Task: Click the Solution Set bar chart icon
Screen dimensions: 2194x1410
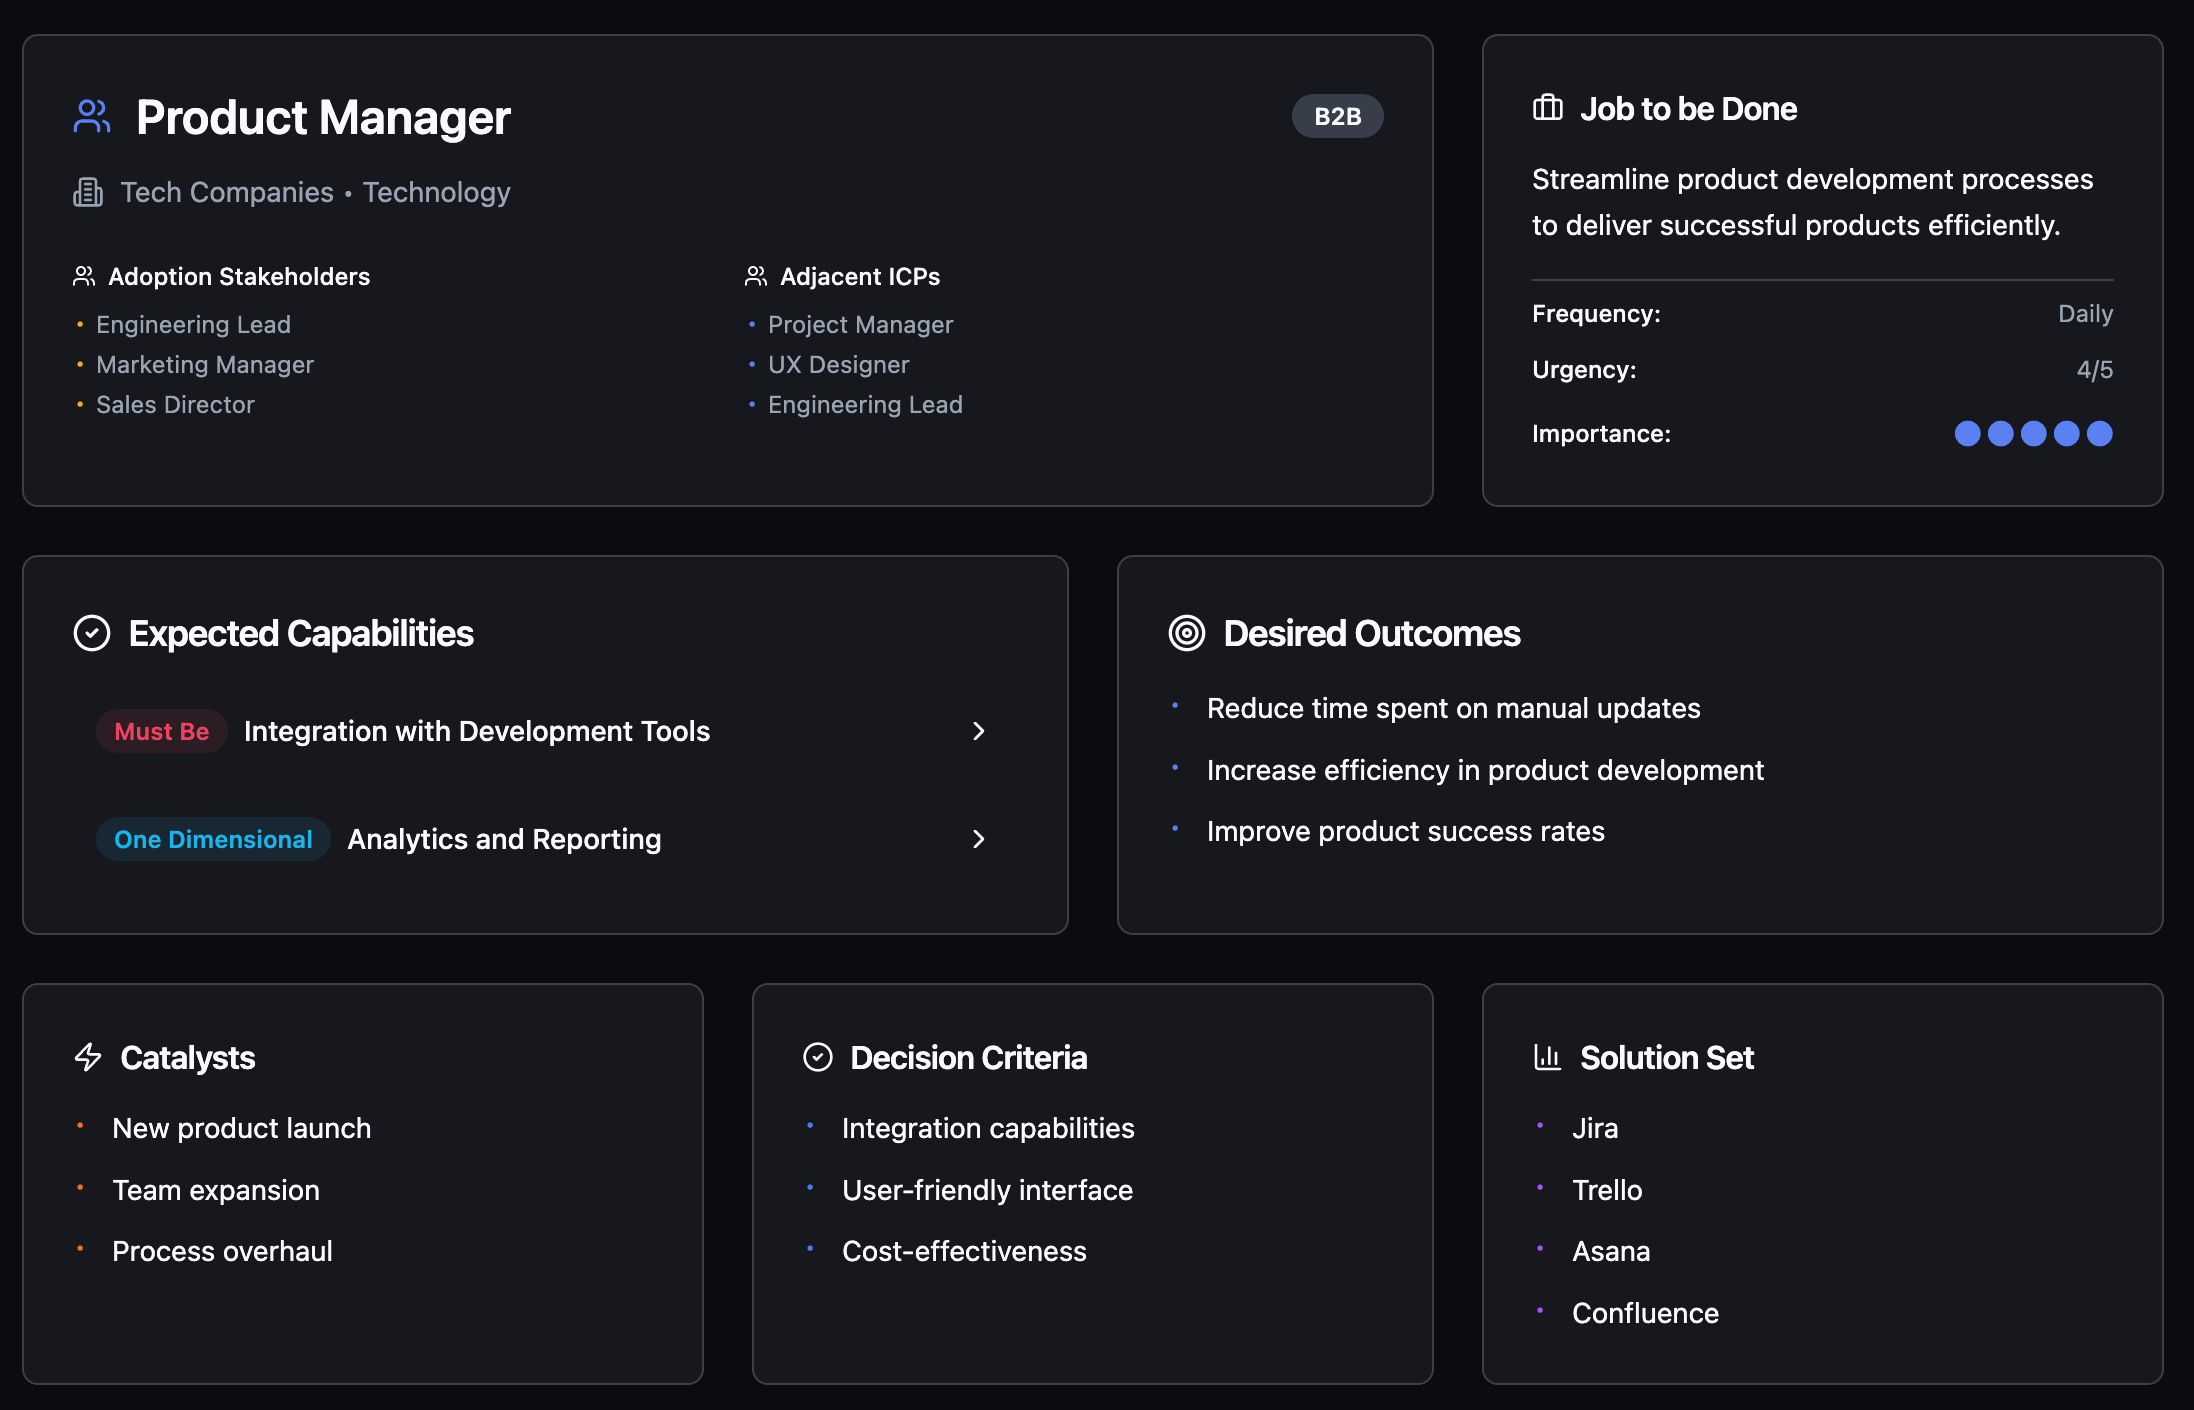Action: [1547, 1057]
